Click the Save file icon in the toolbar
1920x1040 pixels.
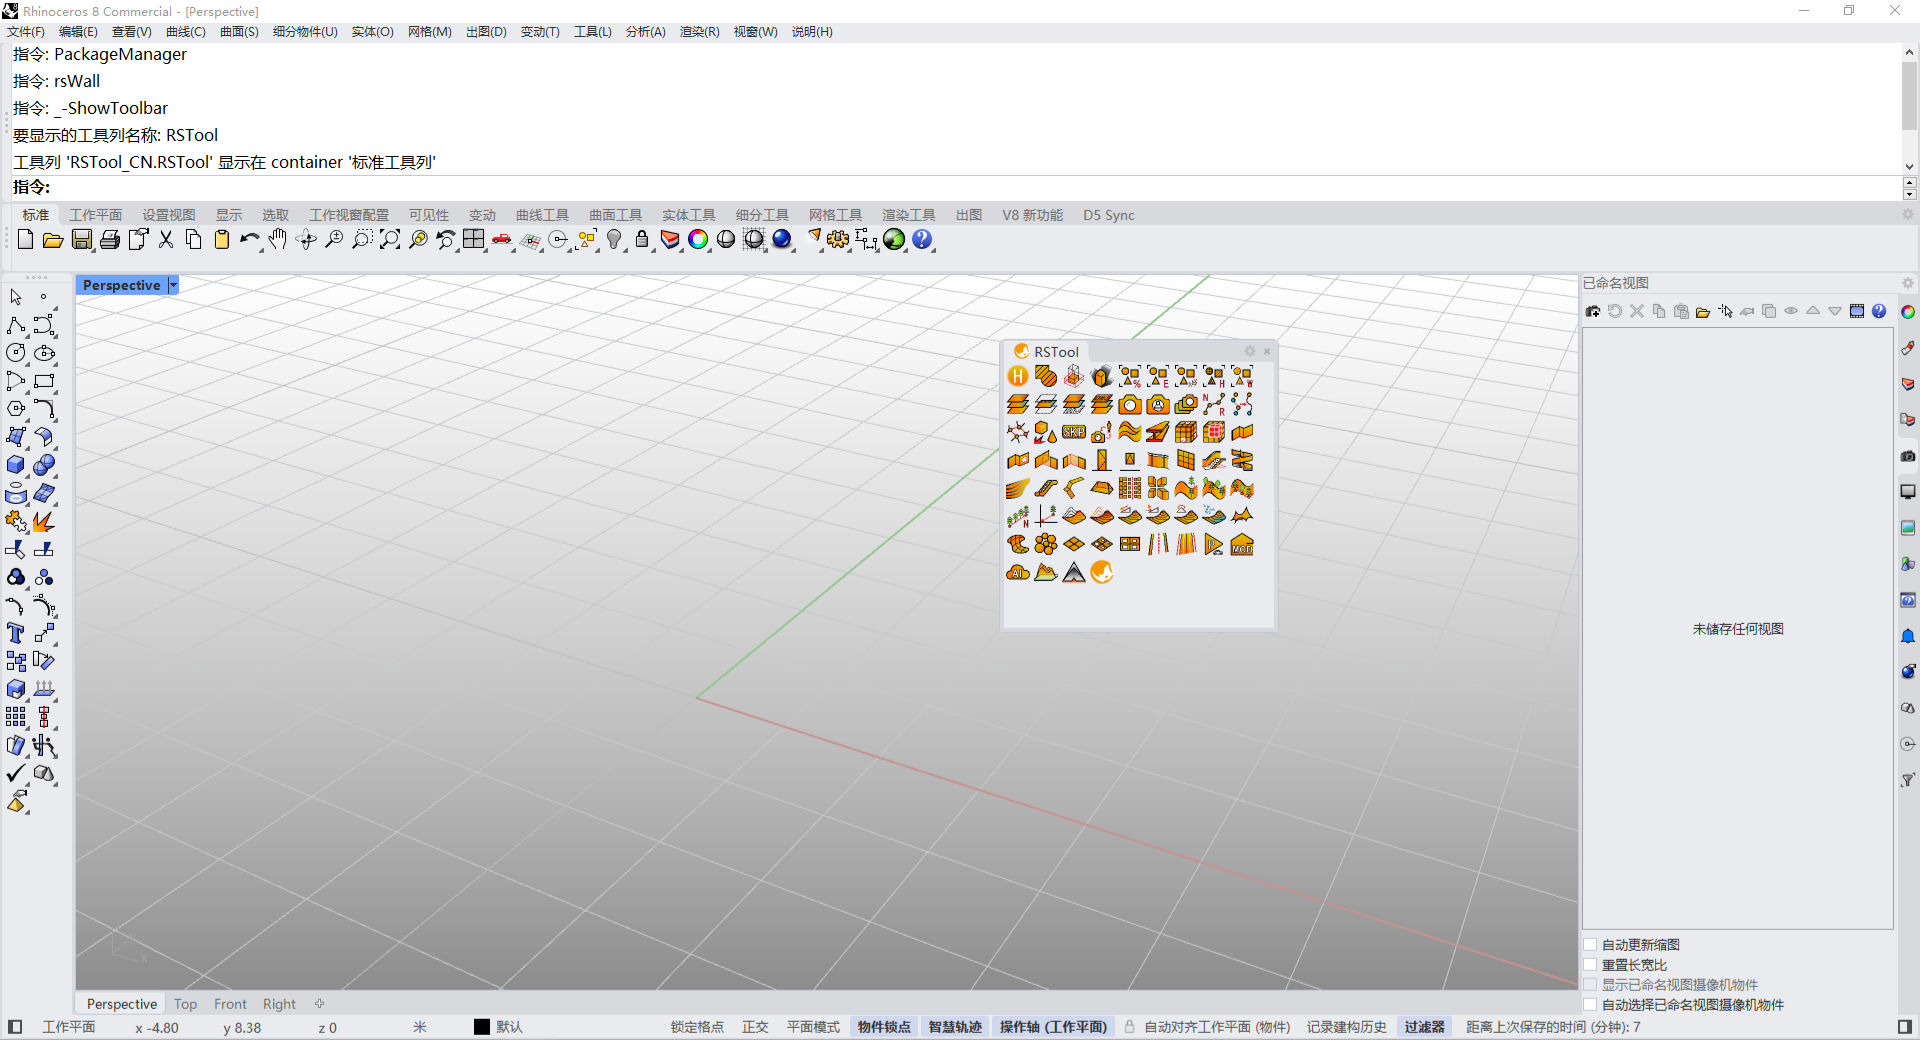[x=82, y=240]
